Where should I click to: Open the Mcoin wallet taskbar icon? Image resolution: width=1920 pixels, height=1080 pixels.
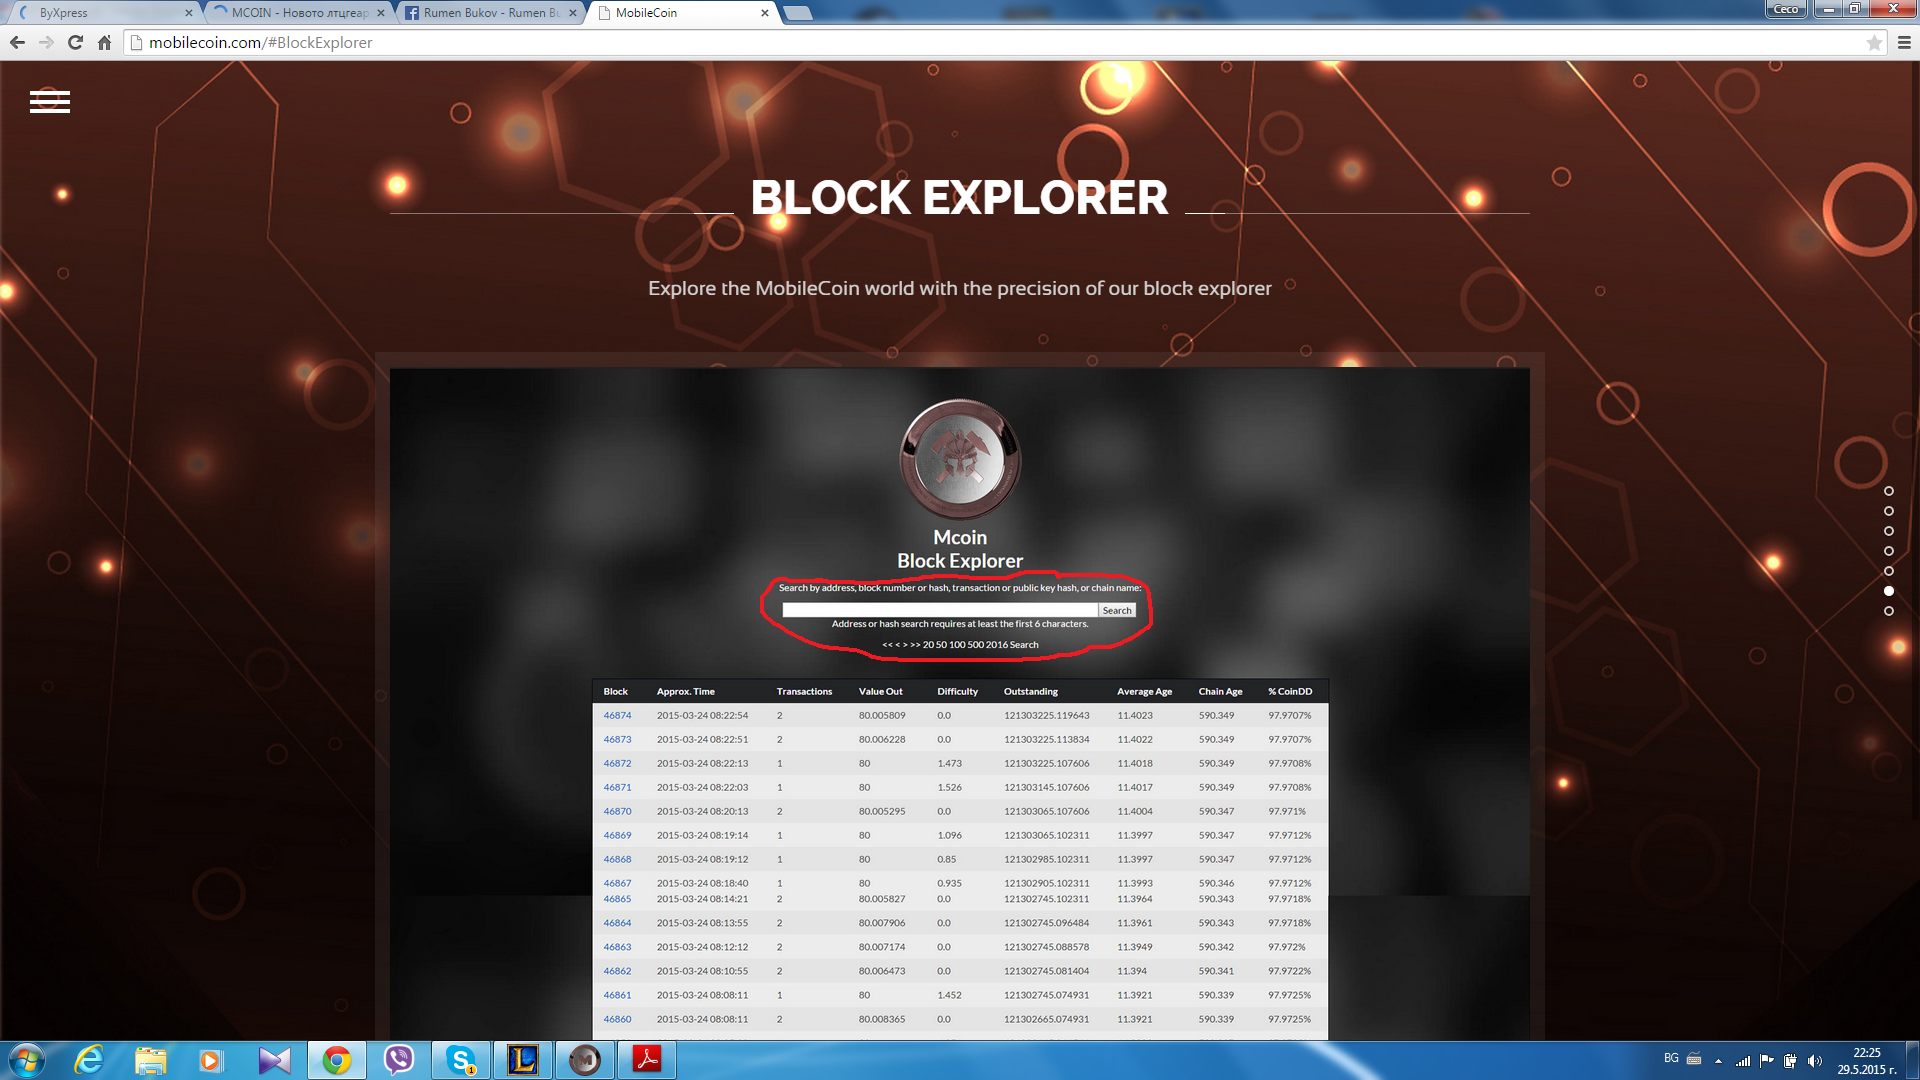click(x=585, y=1060)
